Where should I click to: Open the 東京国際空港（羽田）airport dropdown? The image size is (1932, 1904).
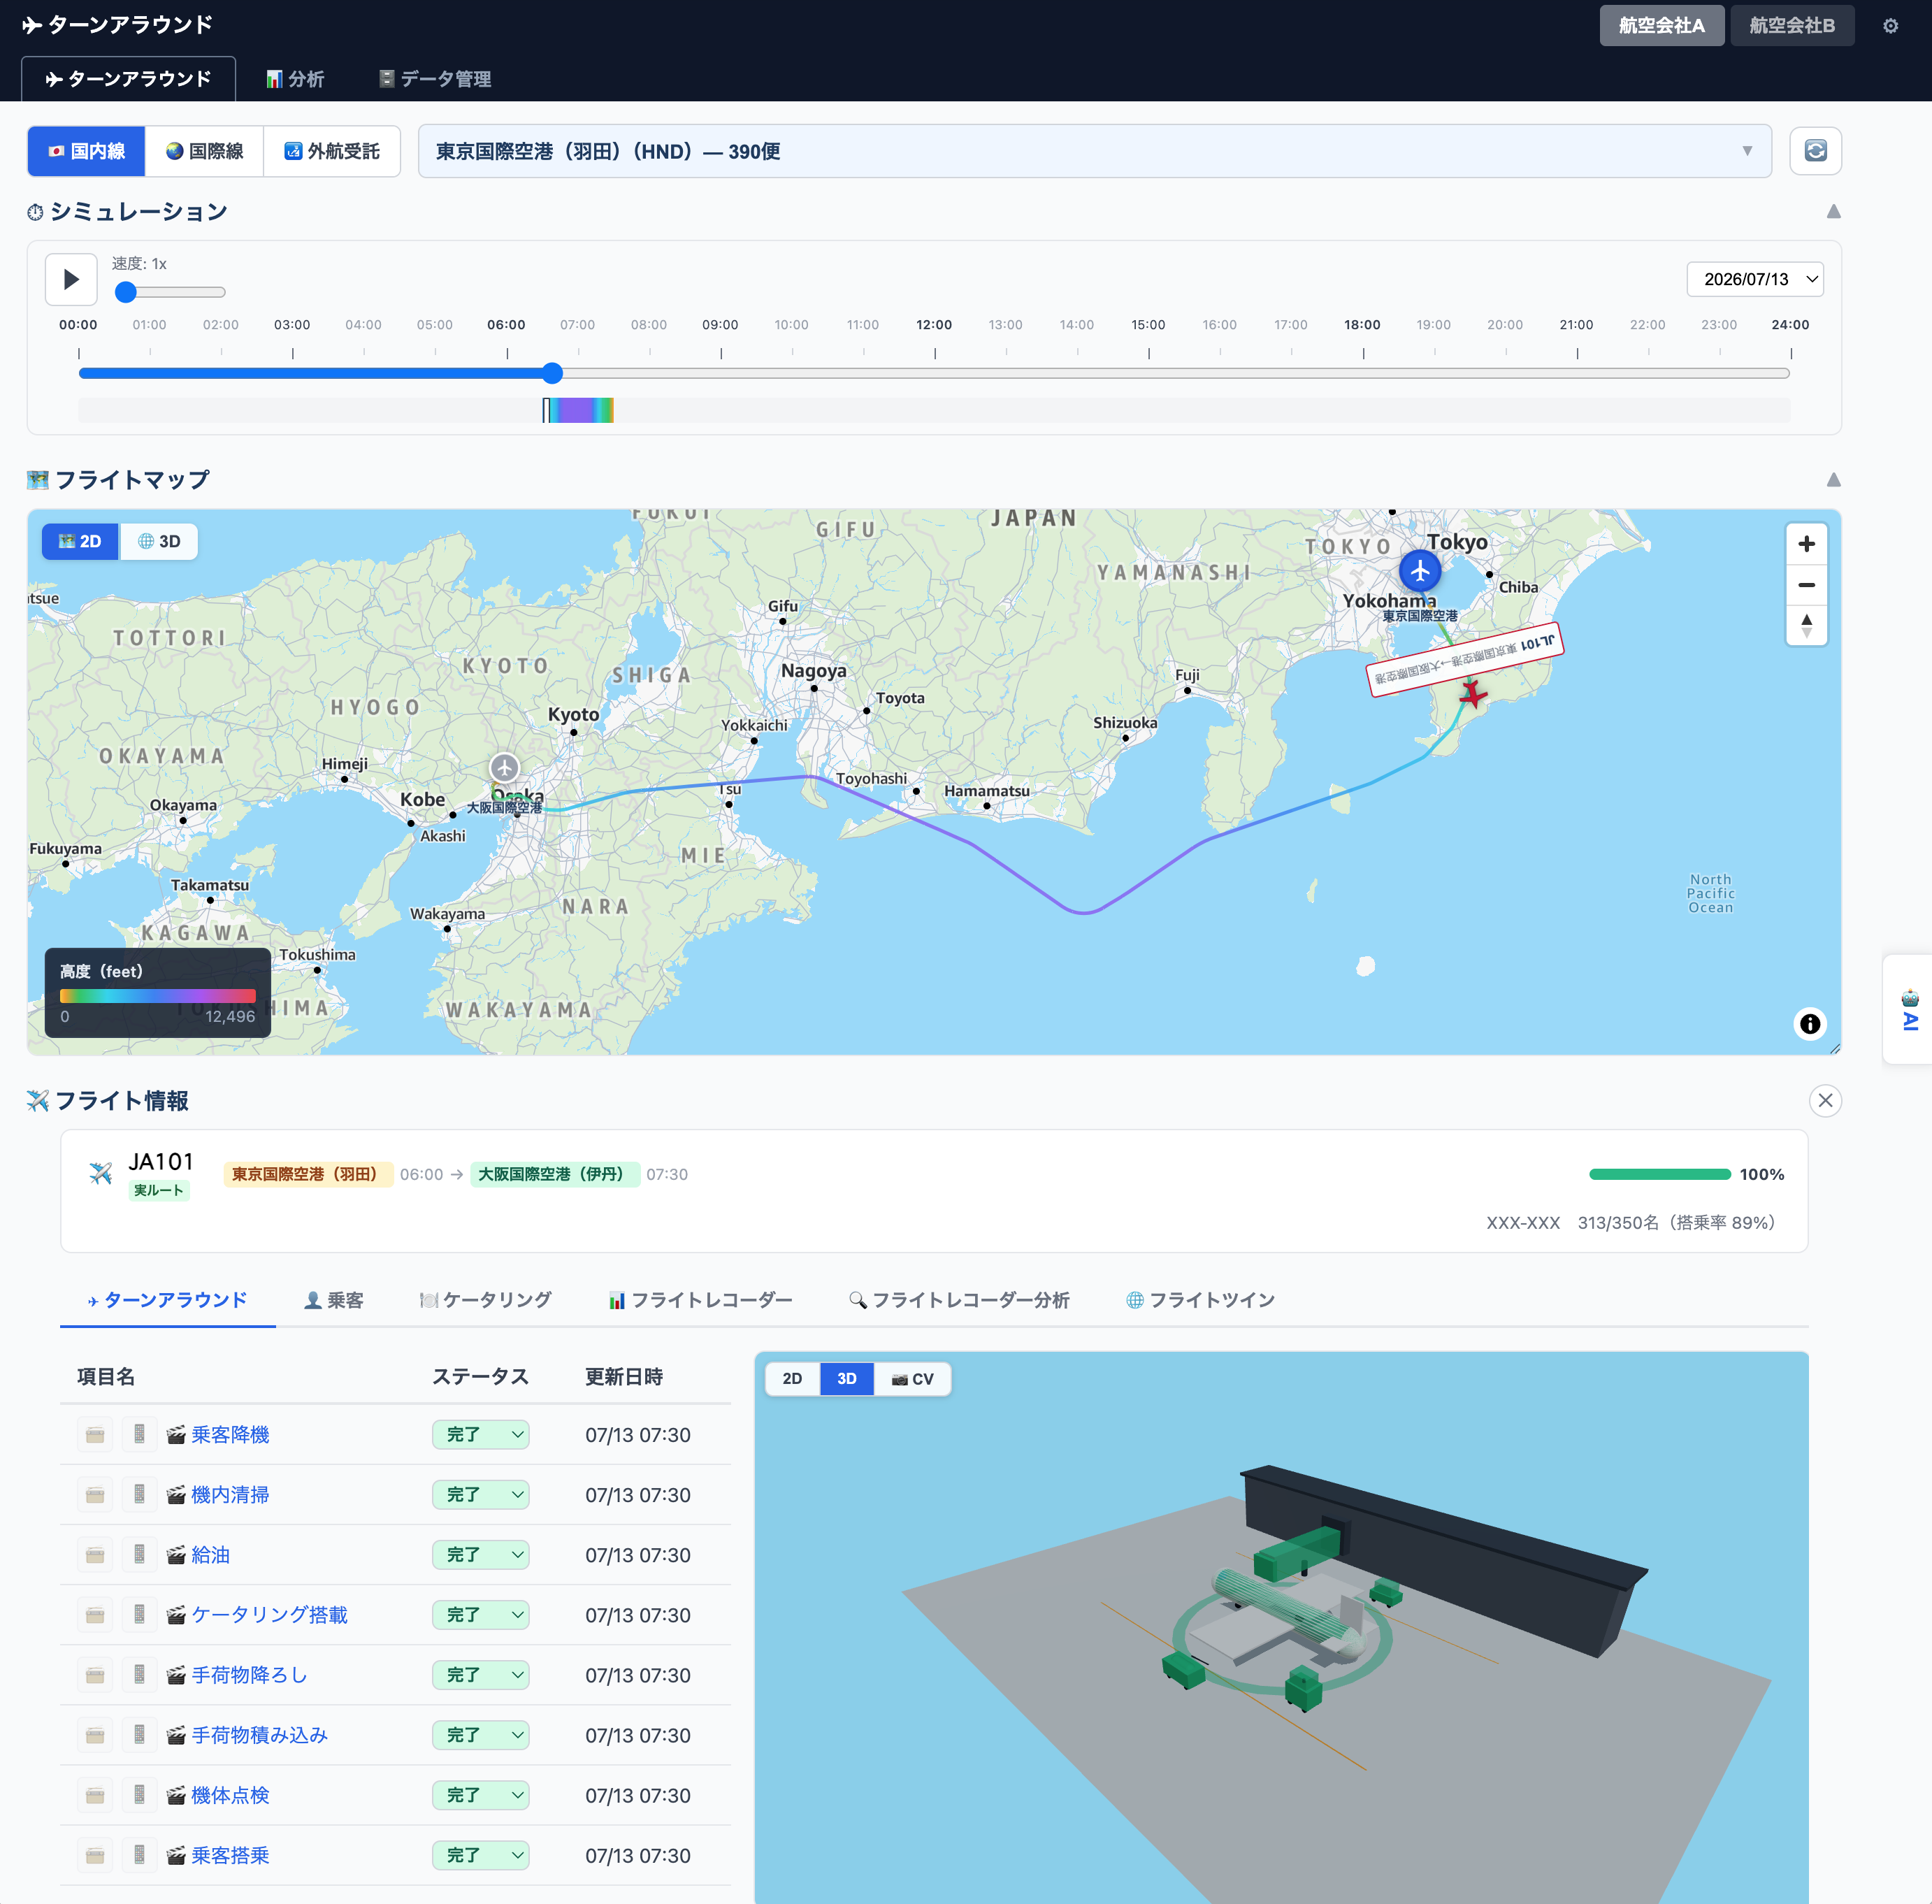(x=1094, y=151)
